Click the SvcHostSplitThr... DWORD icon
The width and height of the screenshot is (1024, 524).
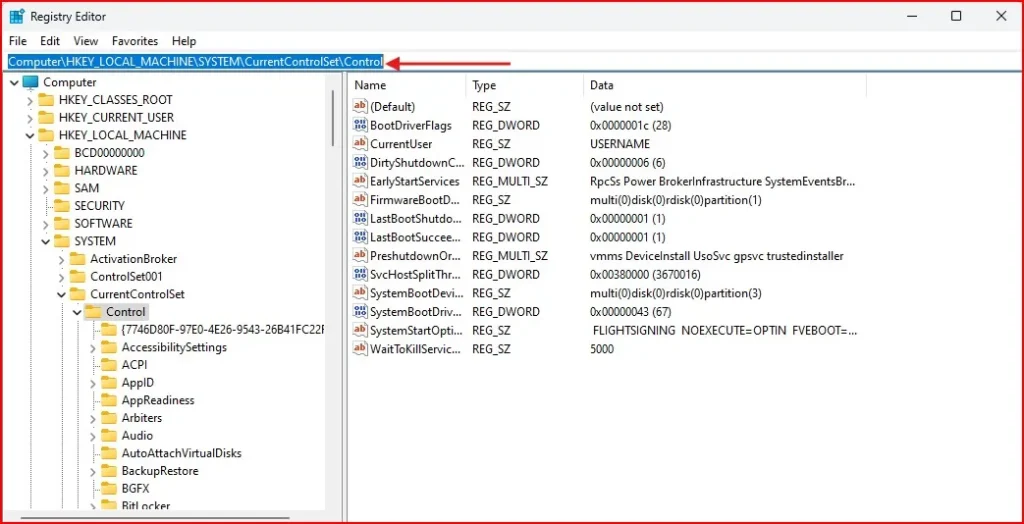click(x=360, y=274)
